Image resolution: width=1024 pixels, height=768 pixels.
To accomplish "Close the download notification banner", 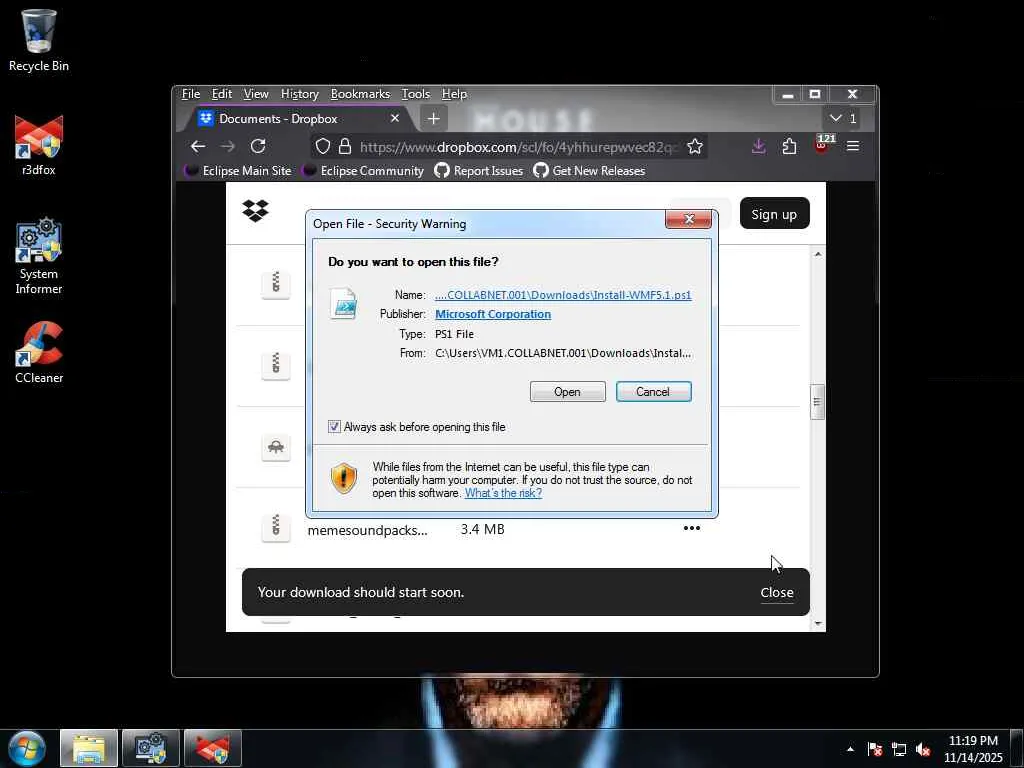I will [776, 592].
